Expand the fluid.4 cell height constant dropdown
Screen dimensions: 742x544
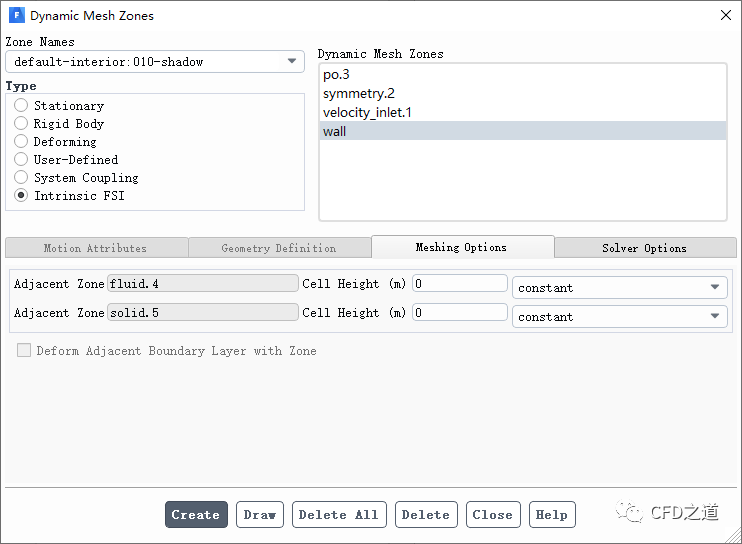pyautogui.click(x=620, y=288)
